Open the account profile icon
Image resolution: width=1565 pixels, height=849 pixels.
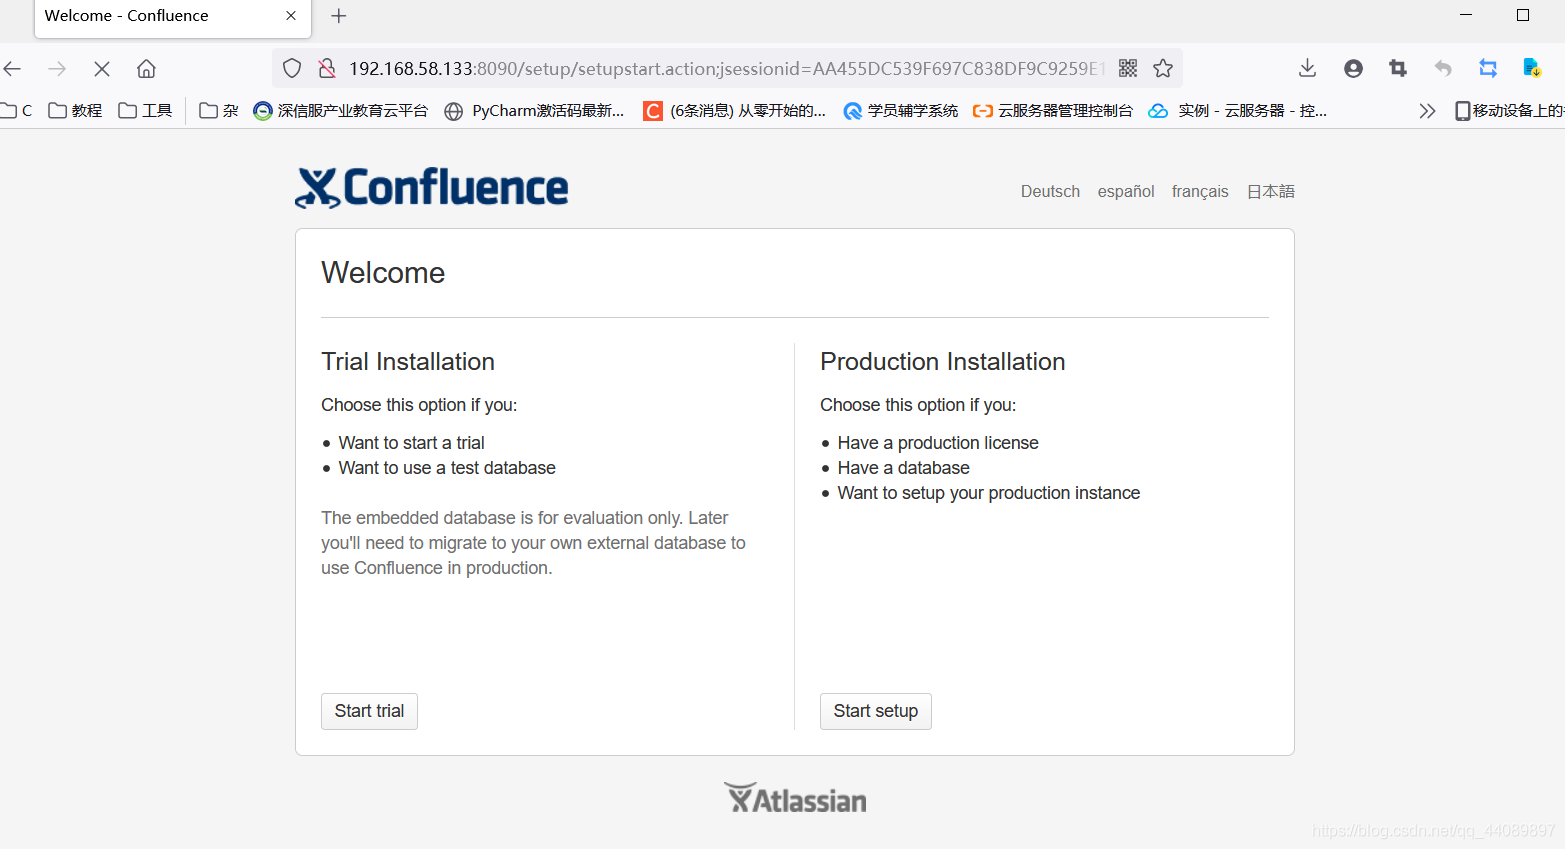pos(1353,68)
